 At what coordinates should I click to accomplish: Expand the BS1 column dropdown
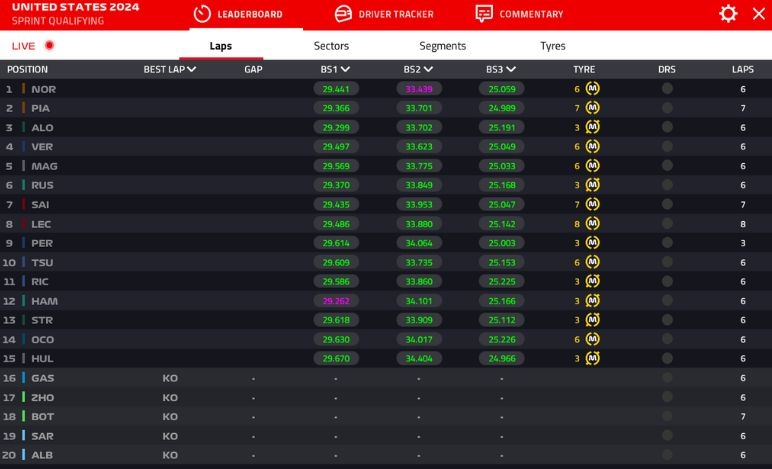(x=346, y=70)
